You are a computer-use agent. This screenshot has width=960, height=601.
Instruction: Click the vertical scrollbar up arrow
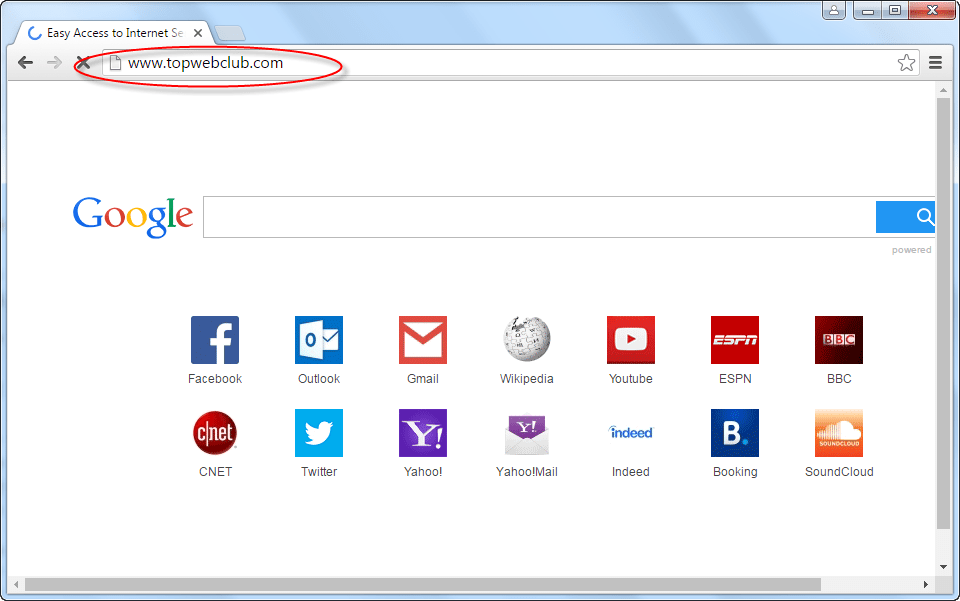click(943, 90)
